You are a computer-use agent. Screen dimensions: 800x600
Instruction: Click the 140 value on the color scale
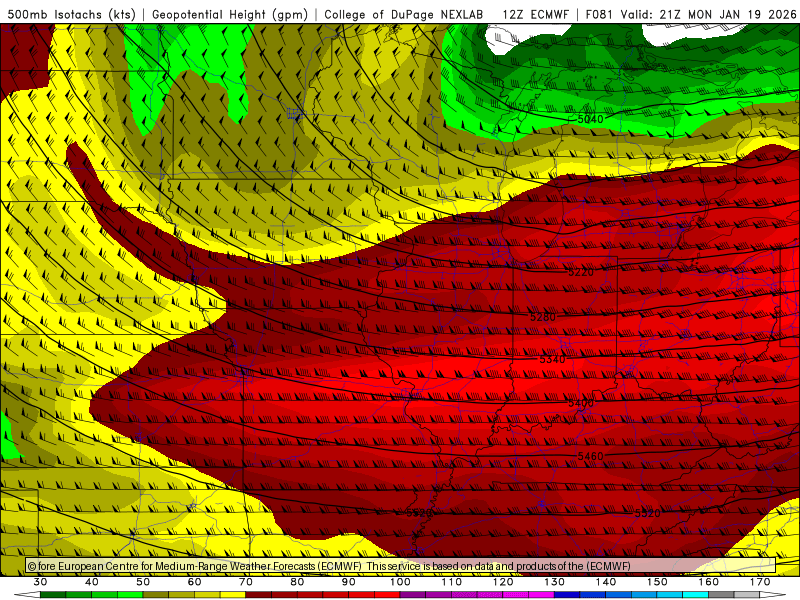(x=606, y=582)
